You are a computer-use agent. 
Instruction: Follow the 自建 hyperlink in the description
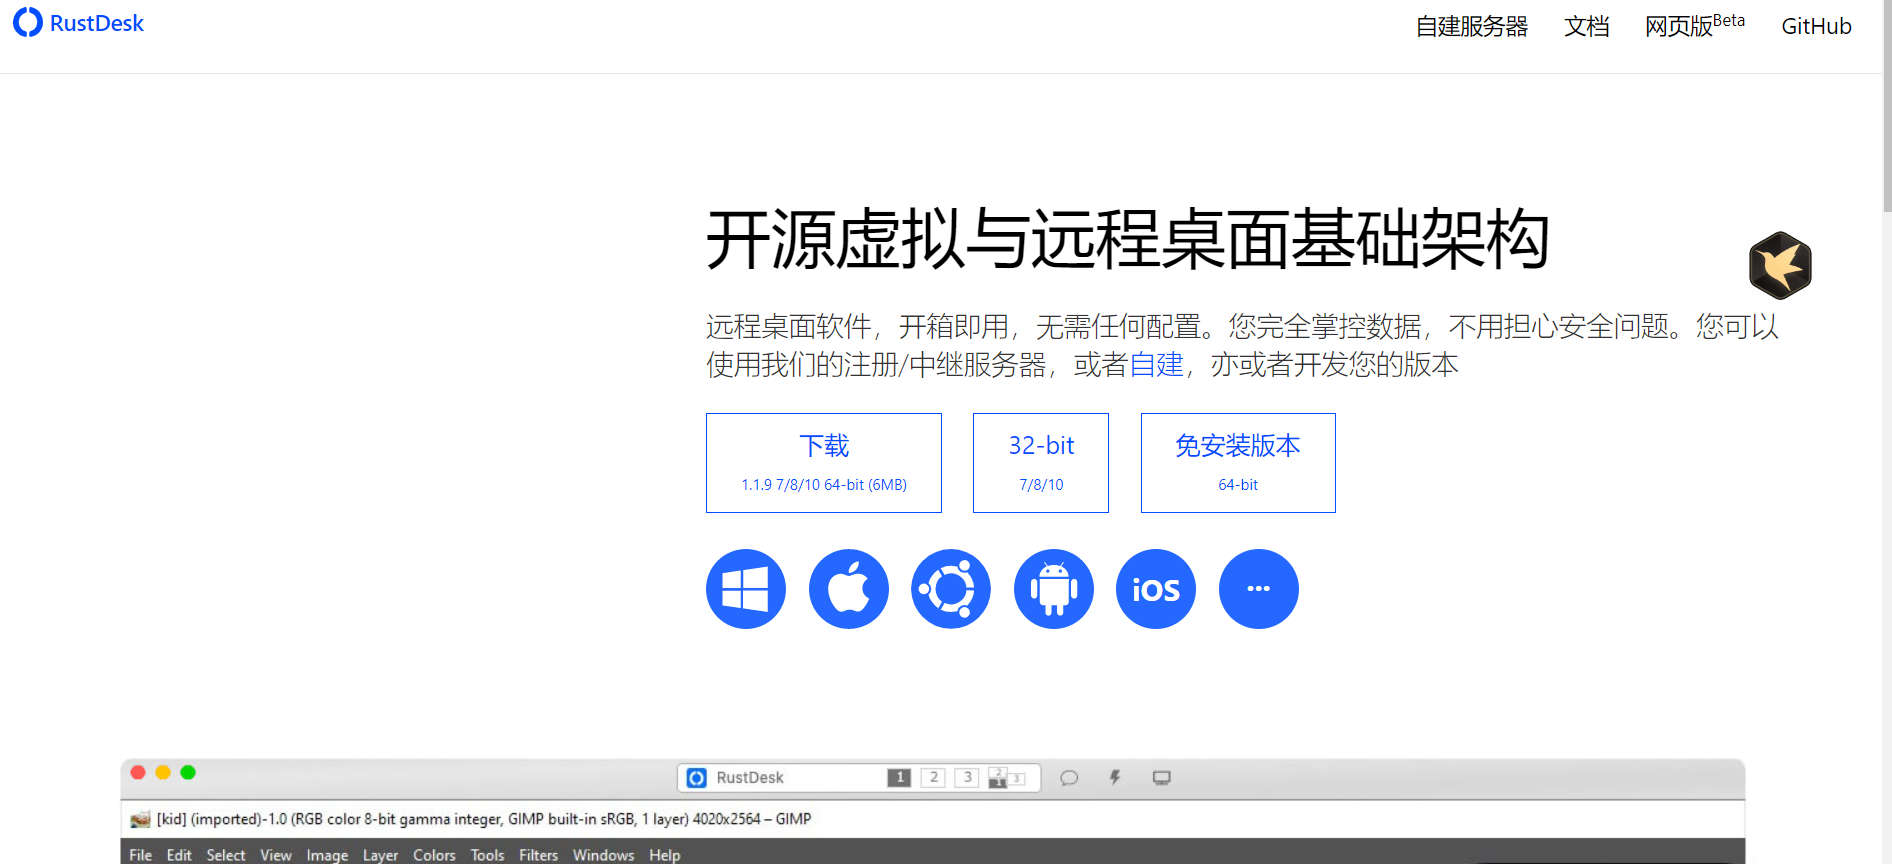(x=1156, y=365)
